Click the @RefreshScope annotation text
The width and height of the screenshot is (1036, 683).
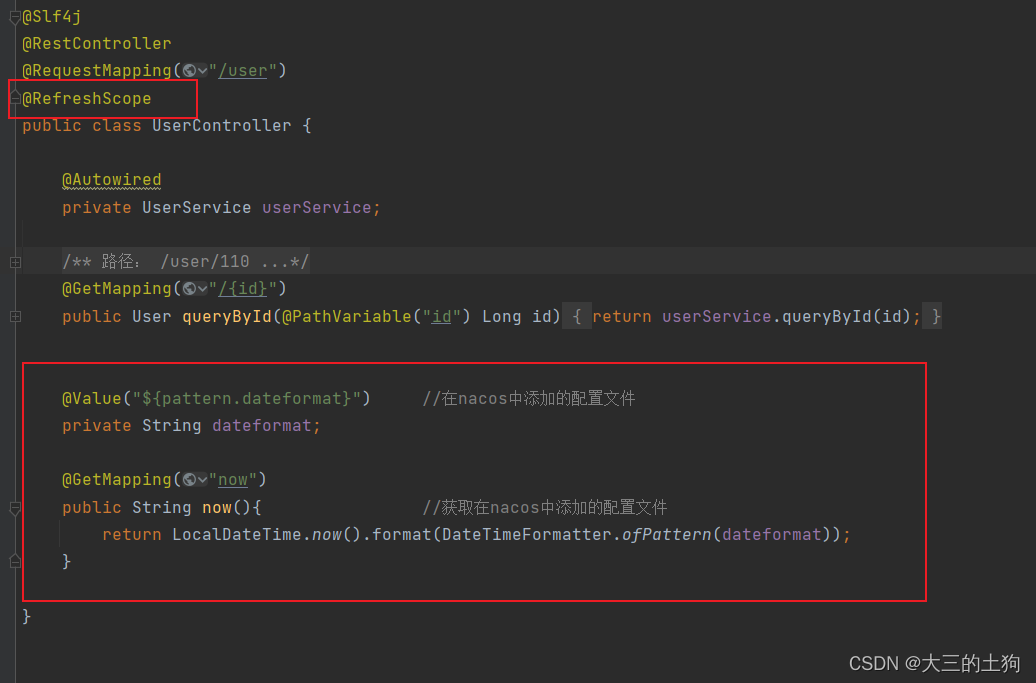[87, 98]
